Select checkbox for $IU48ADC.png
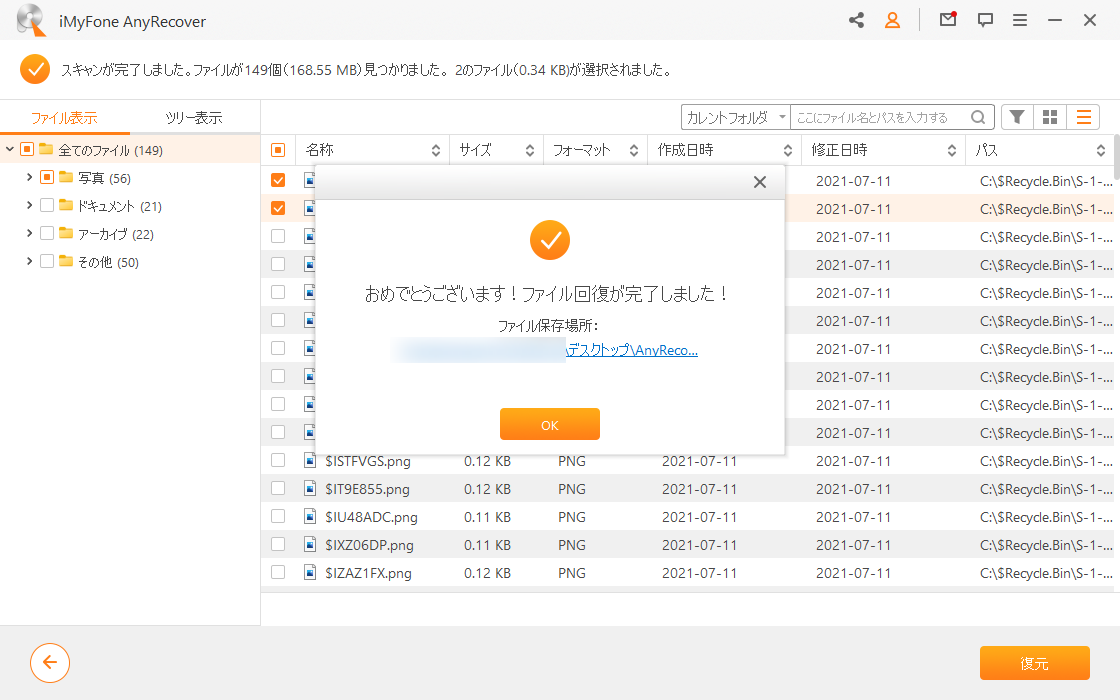1120x700 pixels. [x=278, y=516]
